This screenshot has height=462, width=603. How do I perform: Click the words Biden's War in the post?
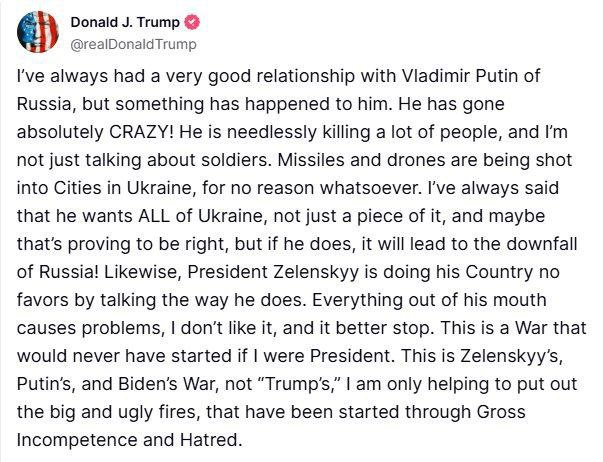(169, 384)
